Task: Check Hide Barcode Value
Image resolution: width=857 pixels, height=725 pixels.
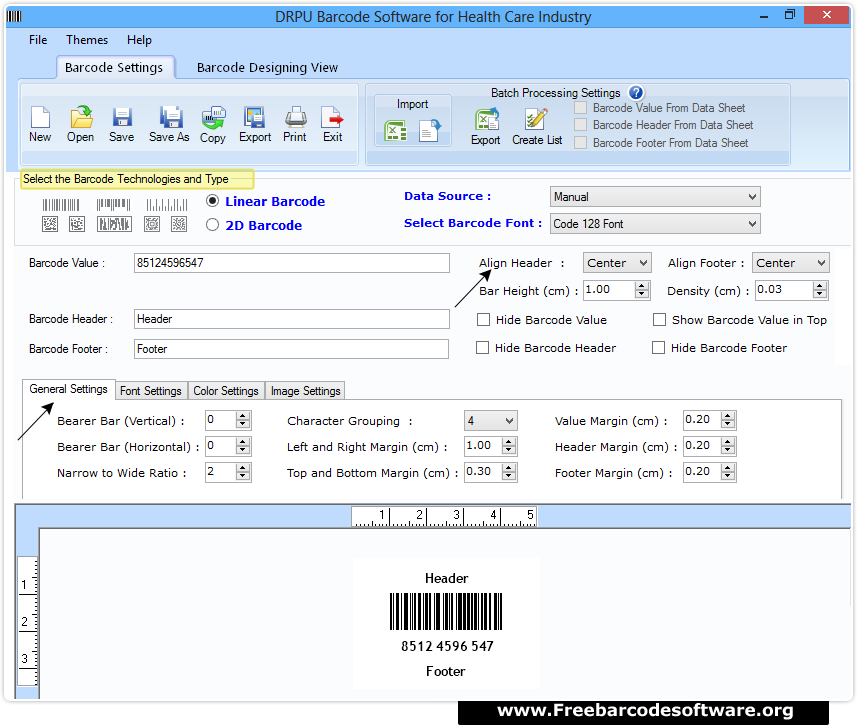Action: pos(483,319)
